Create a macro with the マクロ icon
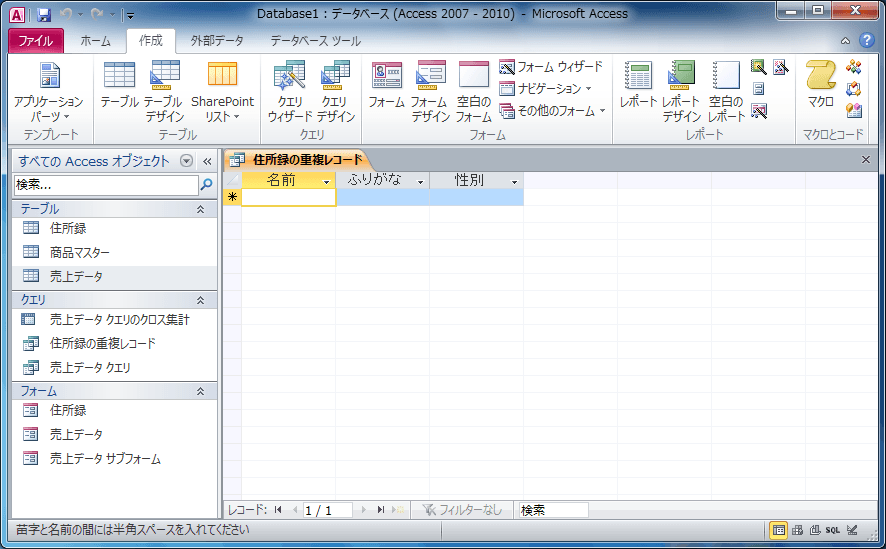The height and width of the screenshot is (549, 886). pos(820,85)
